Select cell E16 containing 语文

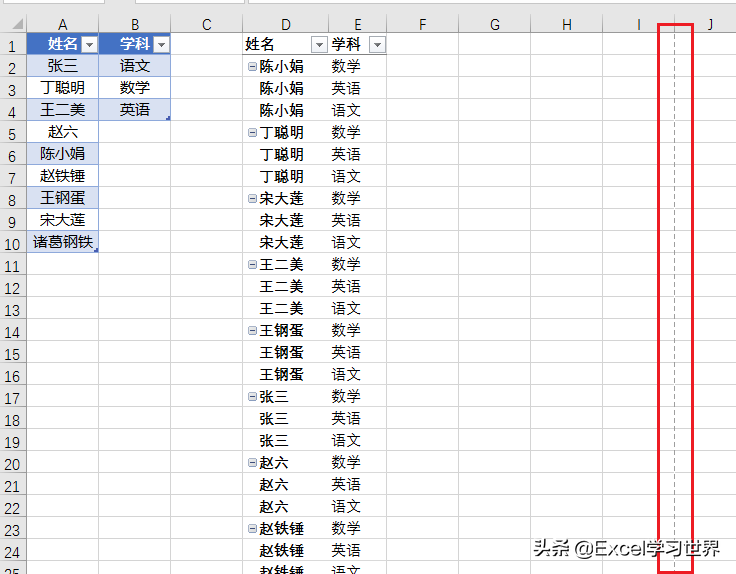[x=358, y=375]
